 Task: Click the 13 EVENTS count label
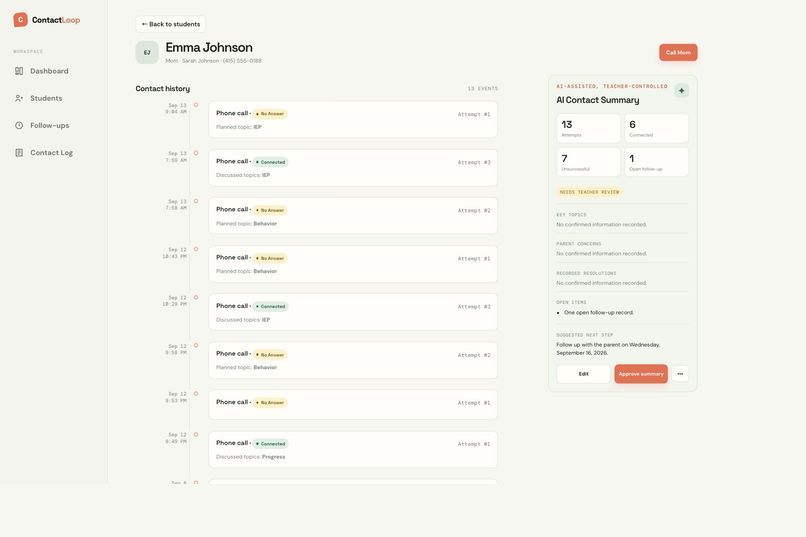point(483,89)
